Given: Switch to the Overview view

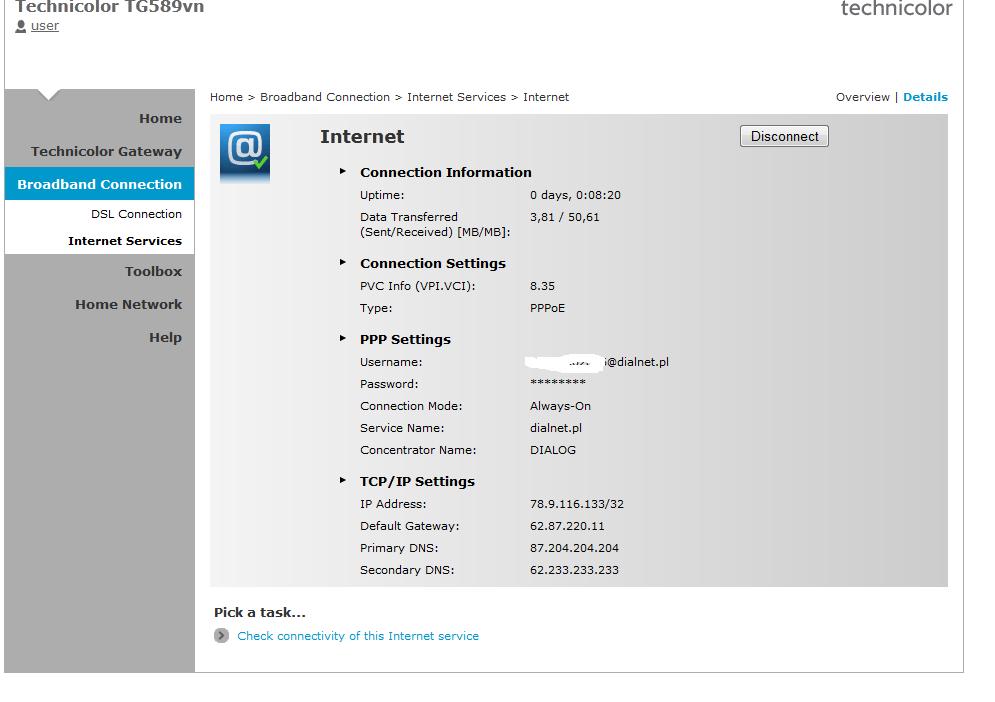Looking at the screenshot, I should coord(862,97).
